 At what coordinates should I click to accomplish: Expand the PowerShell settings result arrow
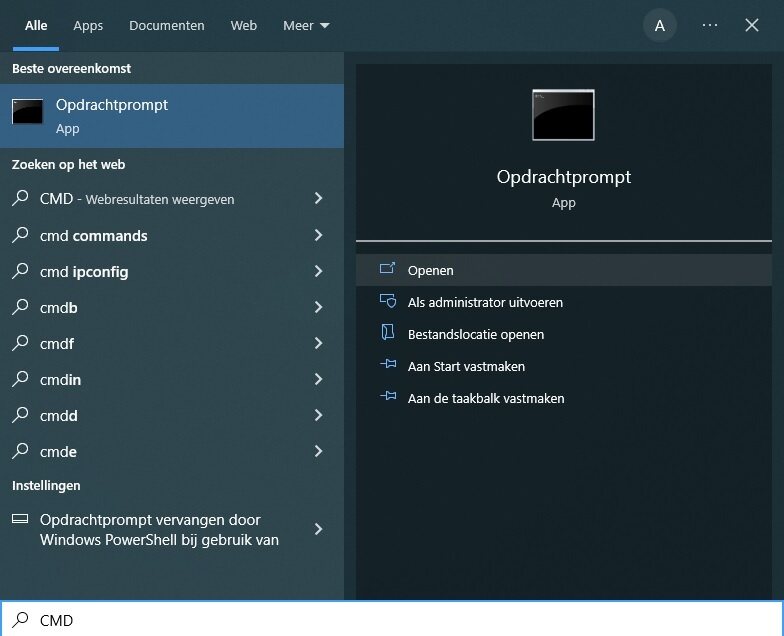pyautogui.click(x=318, y=529)
